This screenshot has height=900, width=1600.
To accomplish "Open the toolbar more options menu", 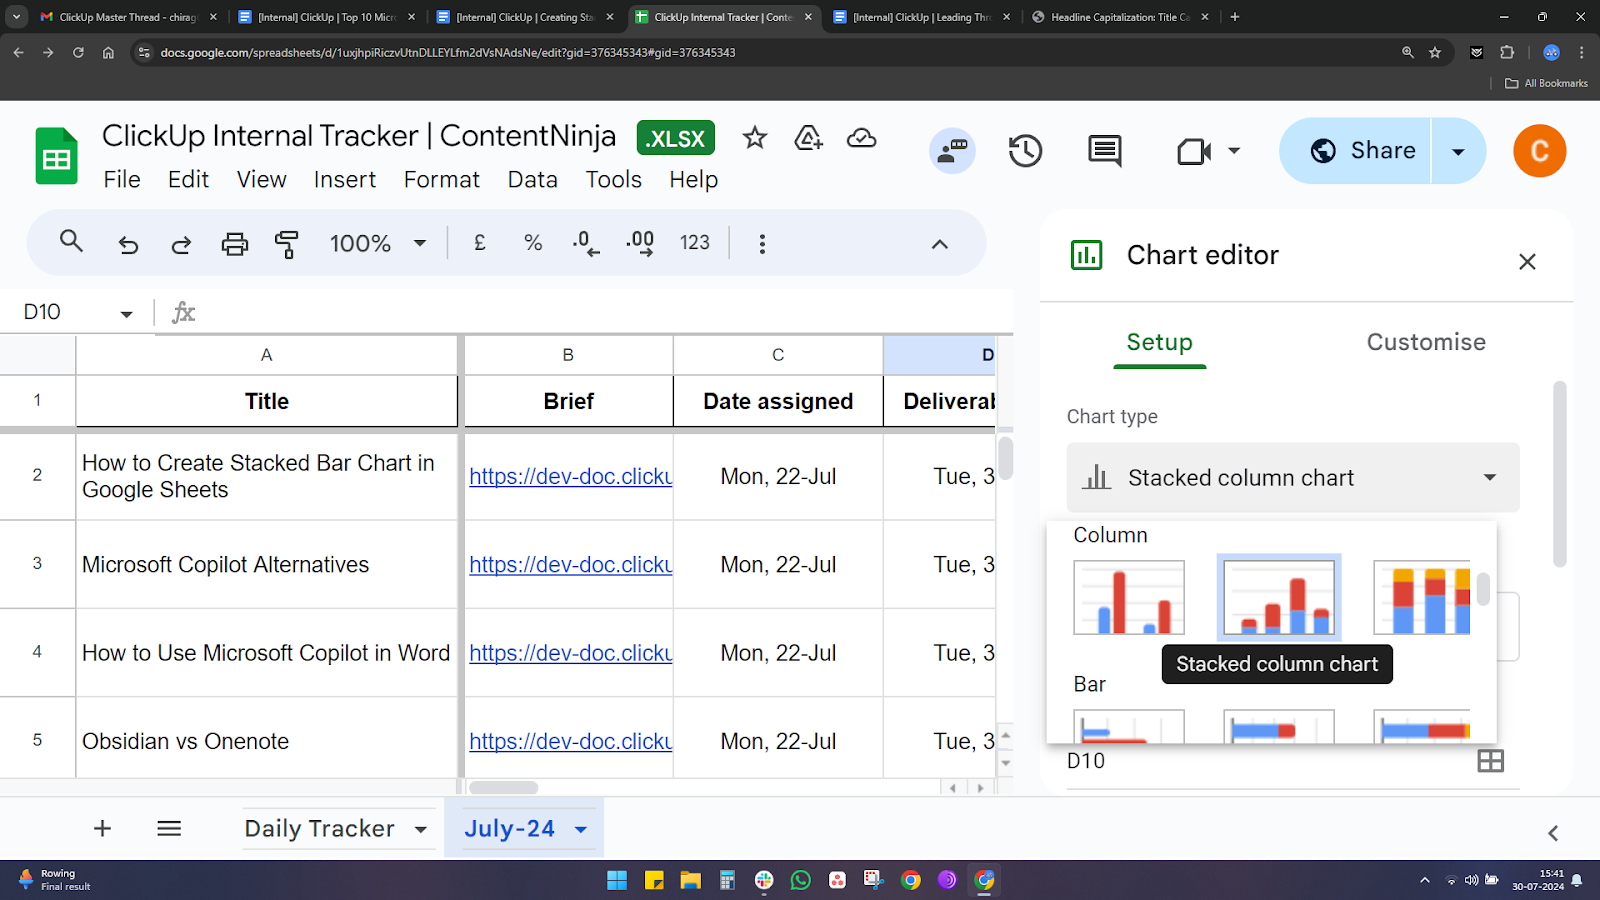I will 762,244.
